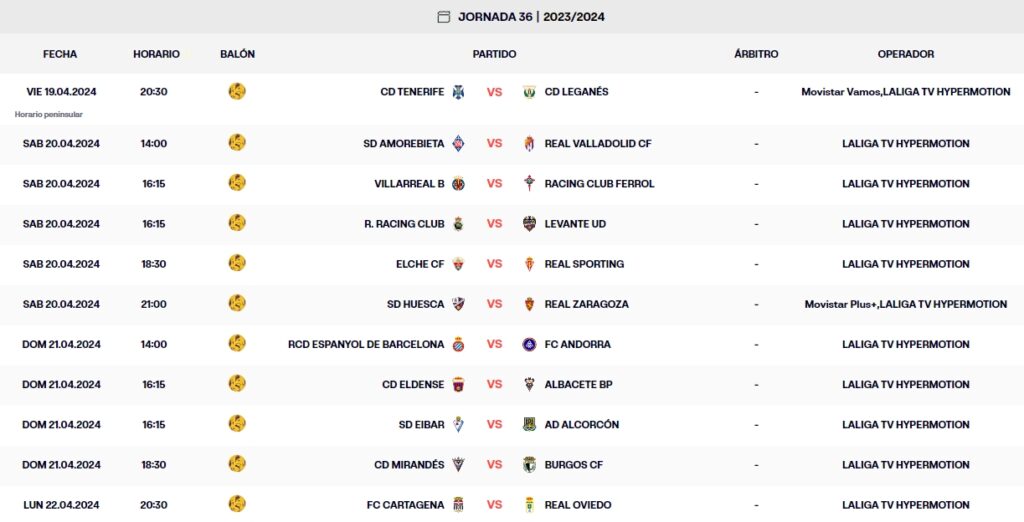
Task: Click the match ball icon for Huesca–Zaragoza
Action: point(237,303)
